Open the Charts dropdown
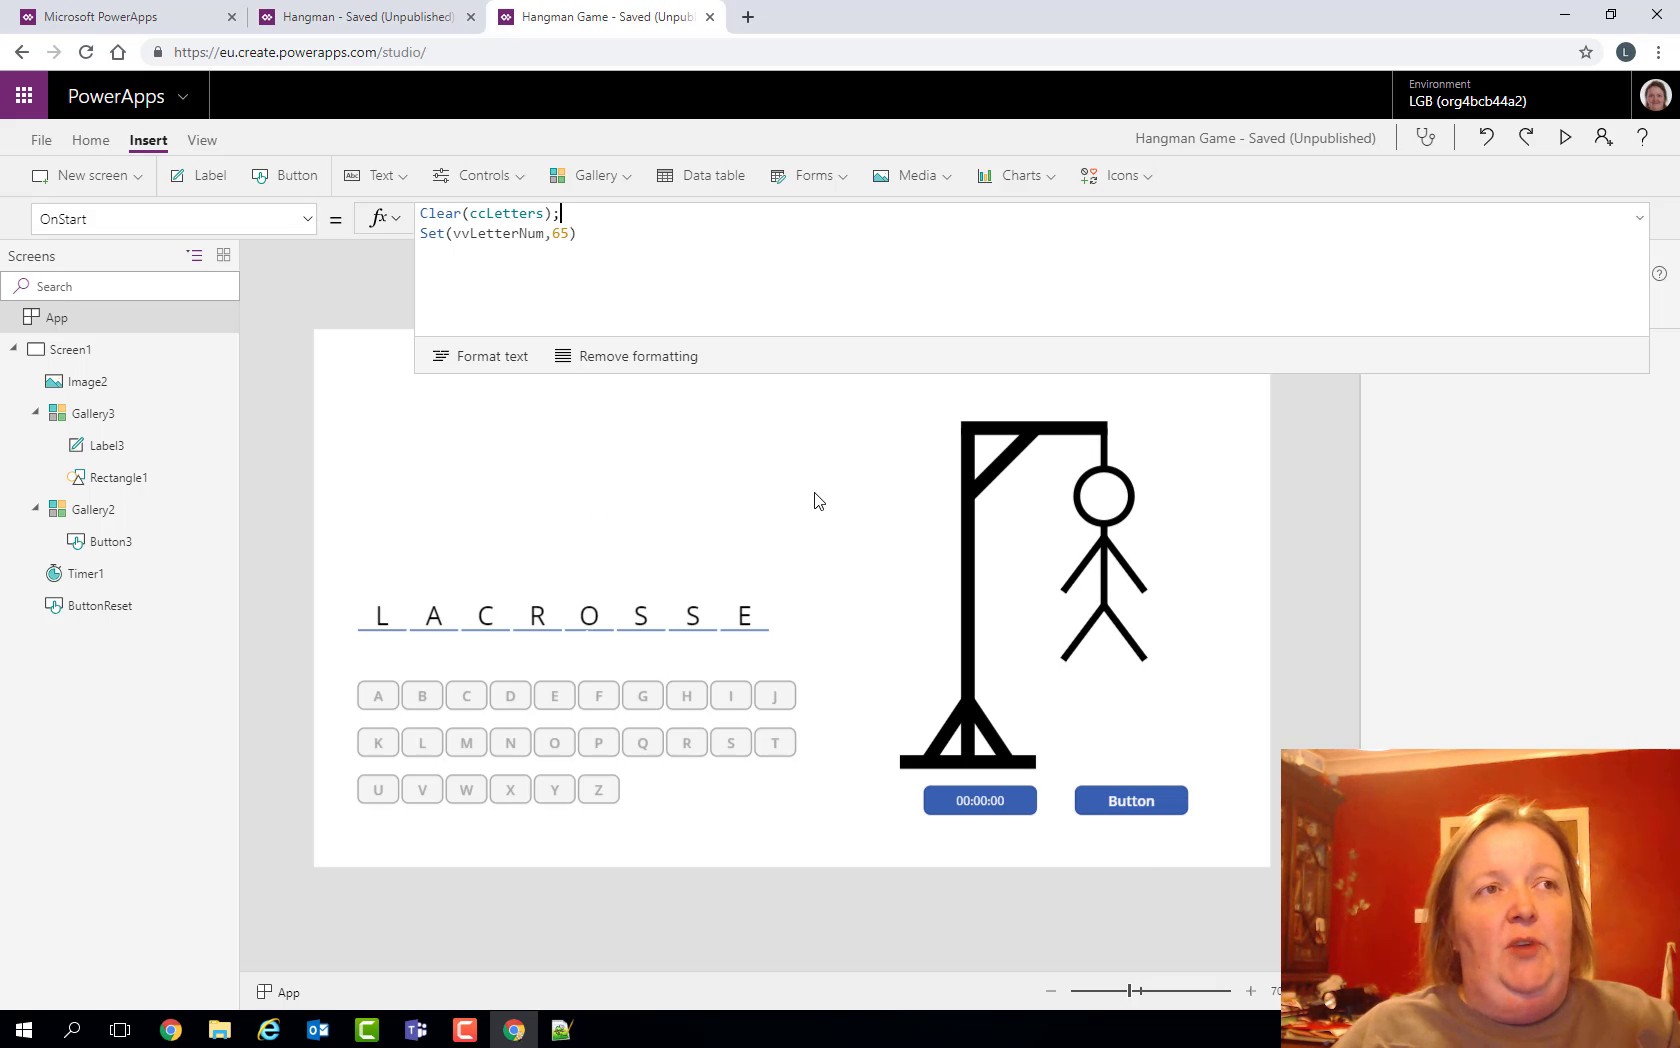This screenshot has width=1680, height=1048. (x=1016, y=176)
